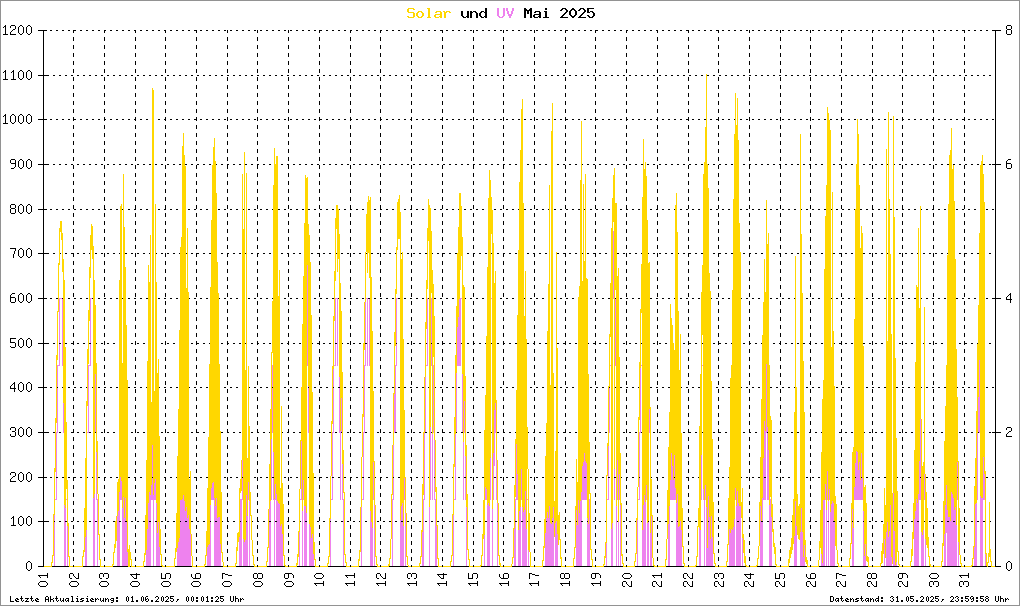The image size is (1020, 606).
Task: Click the 6 label on right UV axis
Action: pos(1008,165)
